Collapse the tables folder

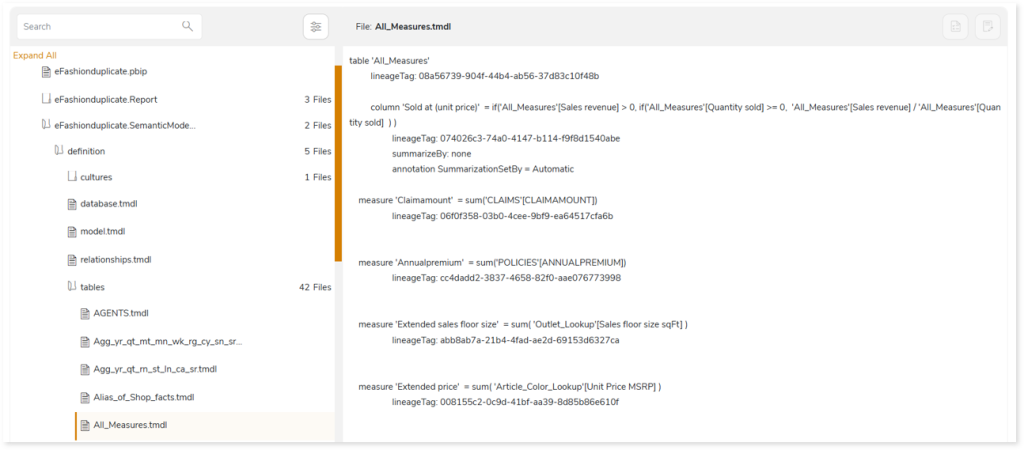[x=71, y=287]
